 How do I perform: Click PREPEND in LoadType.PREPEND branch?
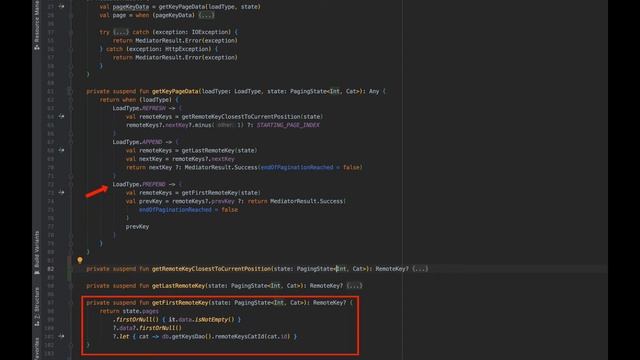click(x=154, y=184)
